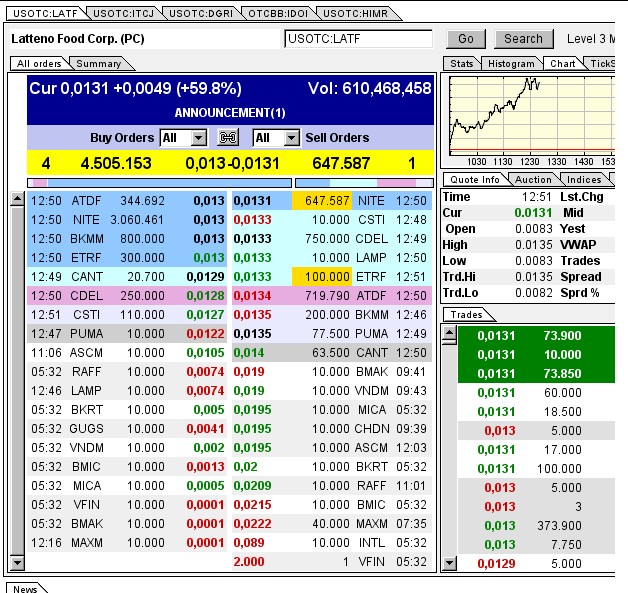Click the intraday price chart

pos(532,116)
